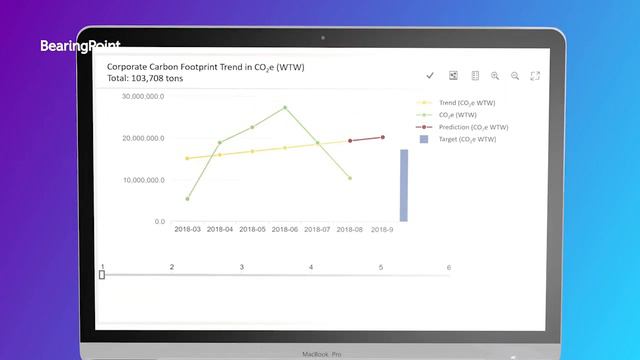This screenshot has width=640, height=360.
Task: Click the 2018-08 green CO2e data point
Action: coord(350,178)
